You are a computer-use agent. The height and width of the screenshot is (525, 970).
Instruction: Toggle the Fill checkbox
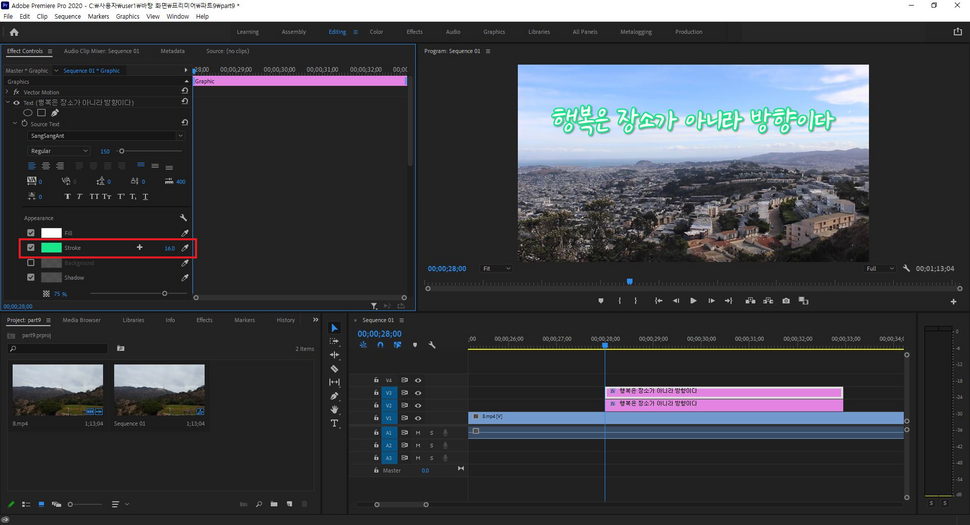click(31, 233)
